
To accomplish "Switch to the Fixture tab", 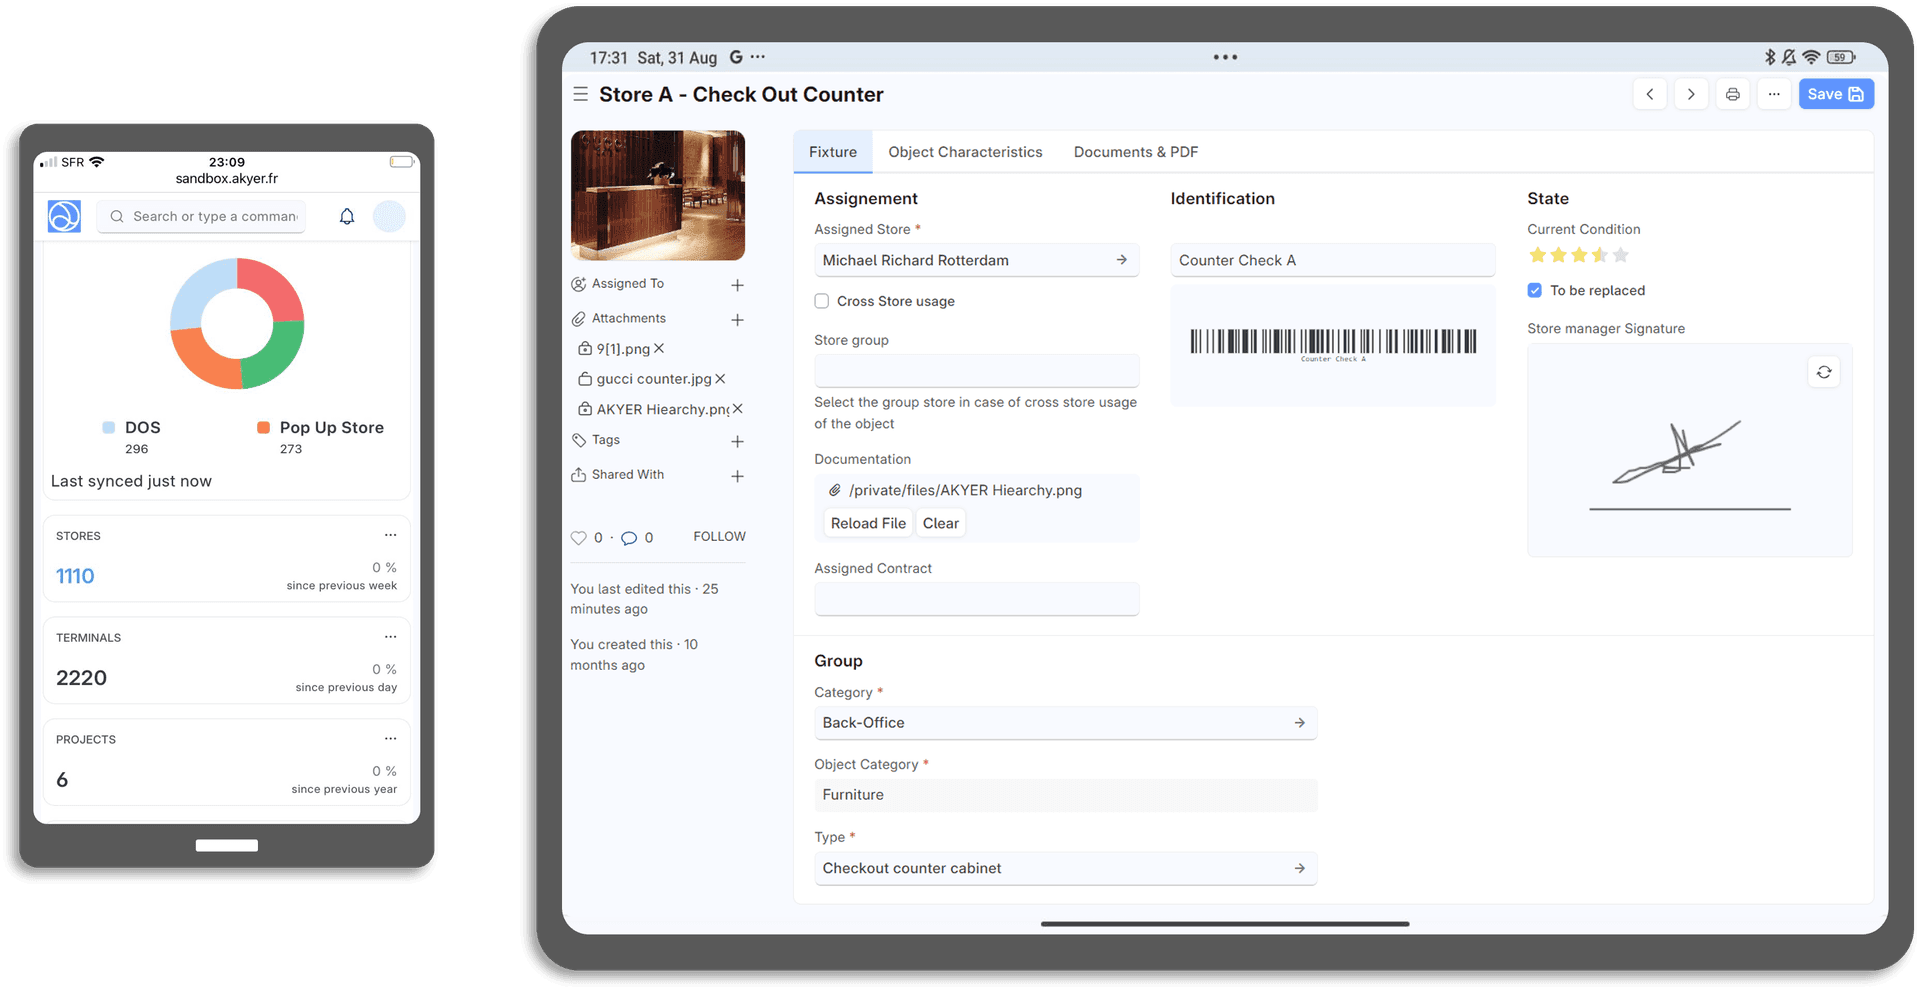I will [x=833, y=152].
